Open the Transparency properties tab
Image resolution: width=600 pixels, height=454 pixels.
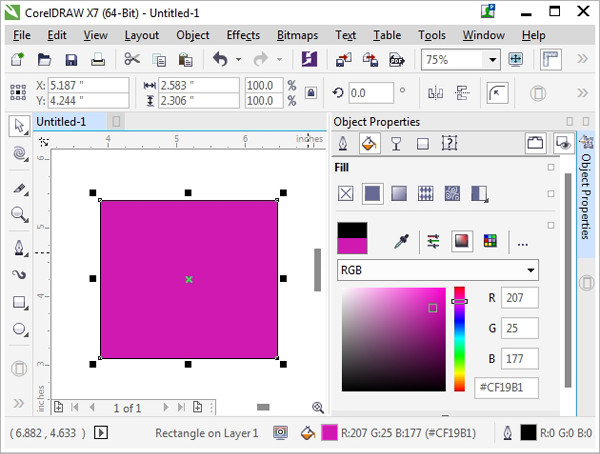(396, 144)
